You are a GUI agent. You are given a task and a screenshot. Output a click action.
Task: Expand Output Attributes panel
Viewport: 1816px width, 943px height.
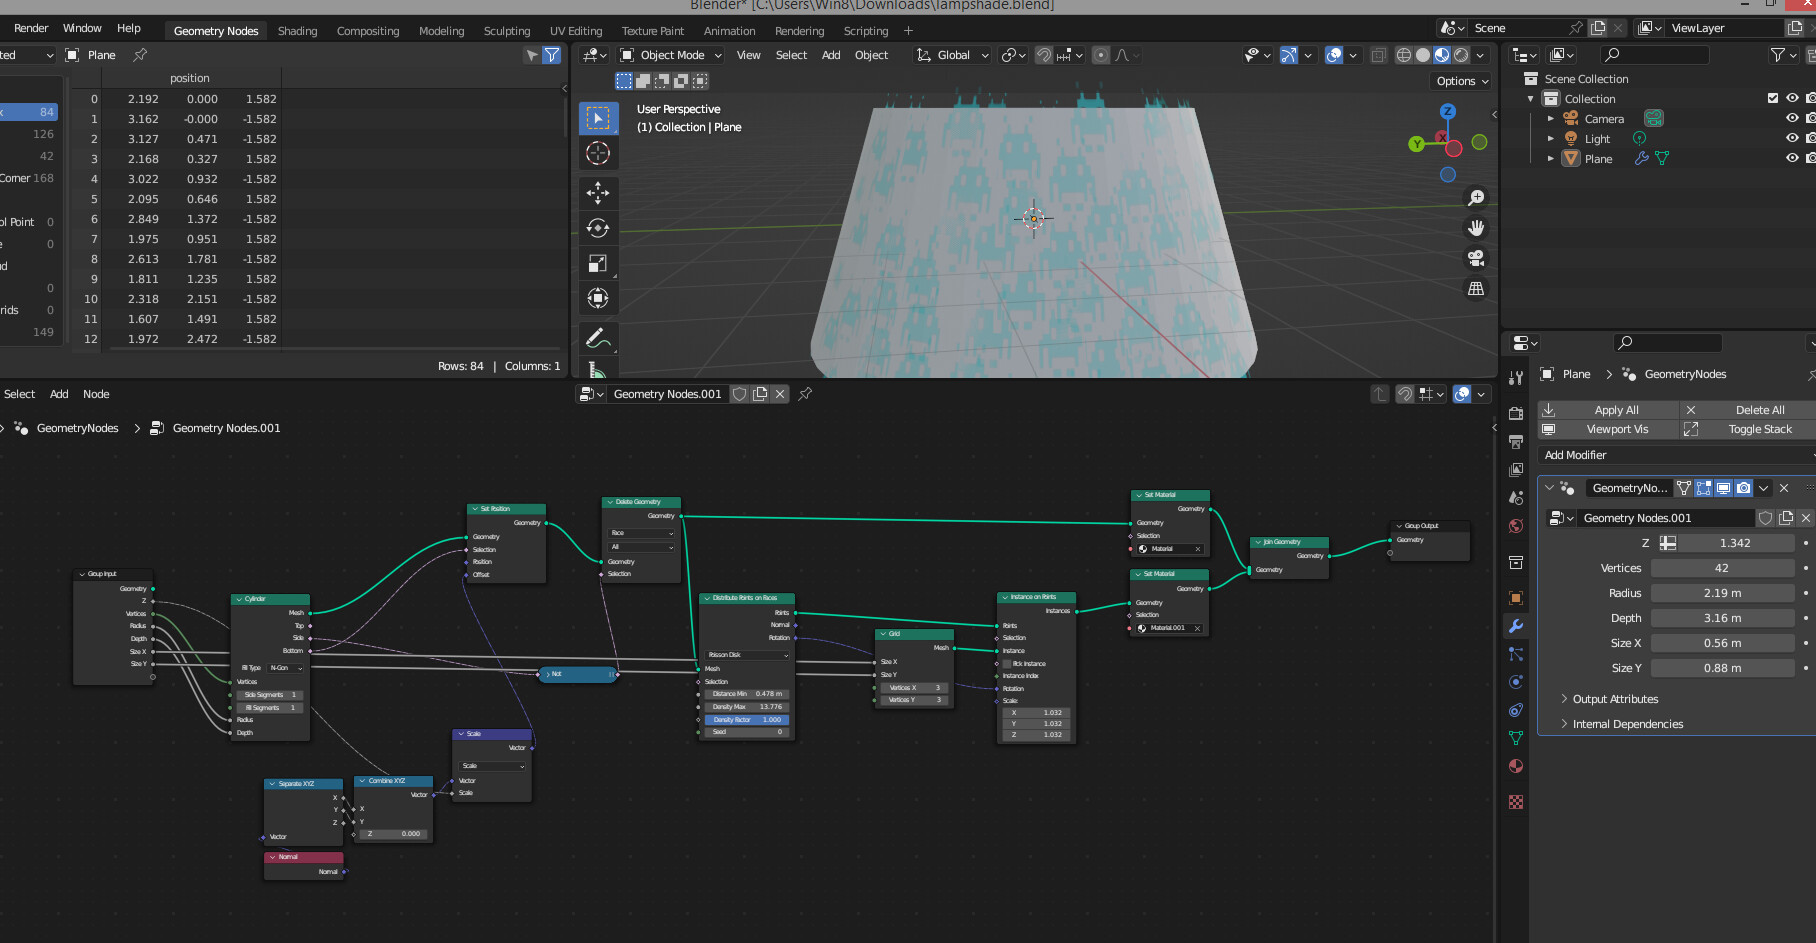pyautogui.click(x=1615, y=699)
